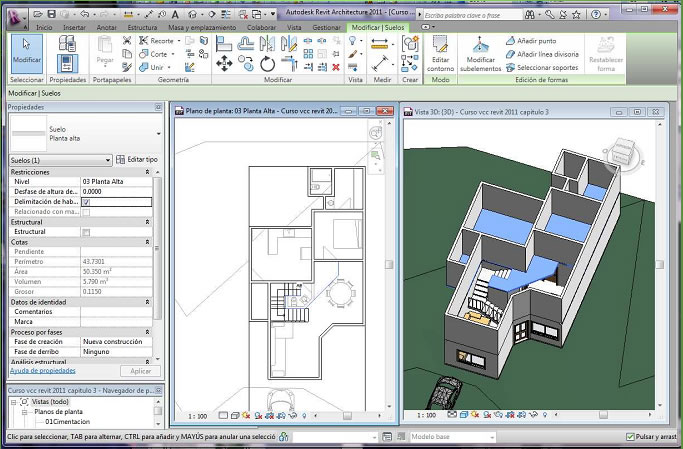This screenshot has width=683, height=449.
Task: Open Ayuda de propiedades link
Action: (x=44, y=371)
